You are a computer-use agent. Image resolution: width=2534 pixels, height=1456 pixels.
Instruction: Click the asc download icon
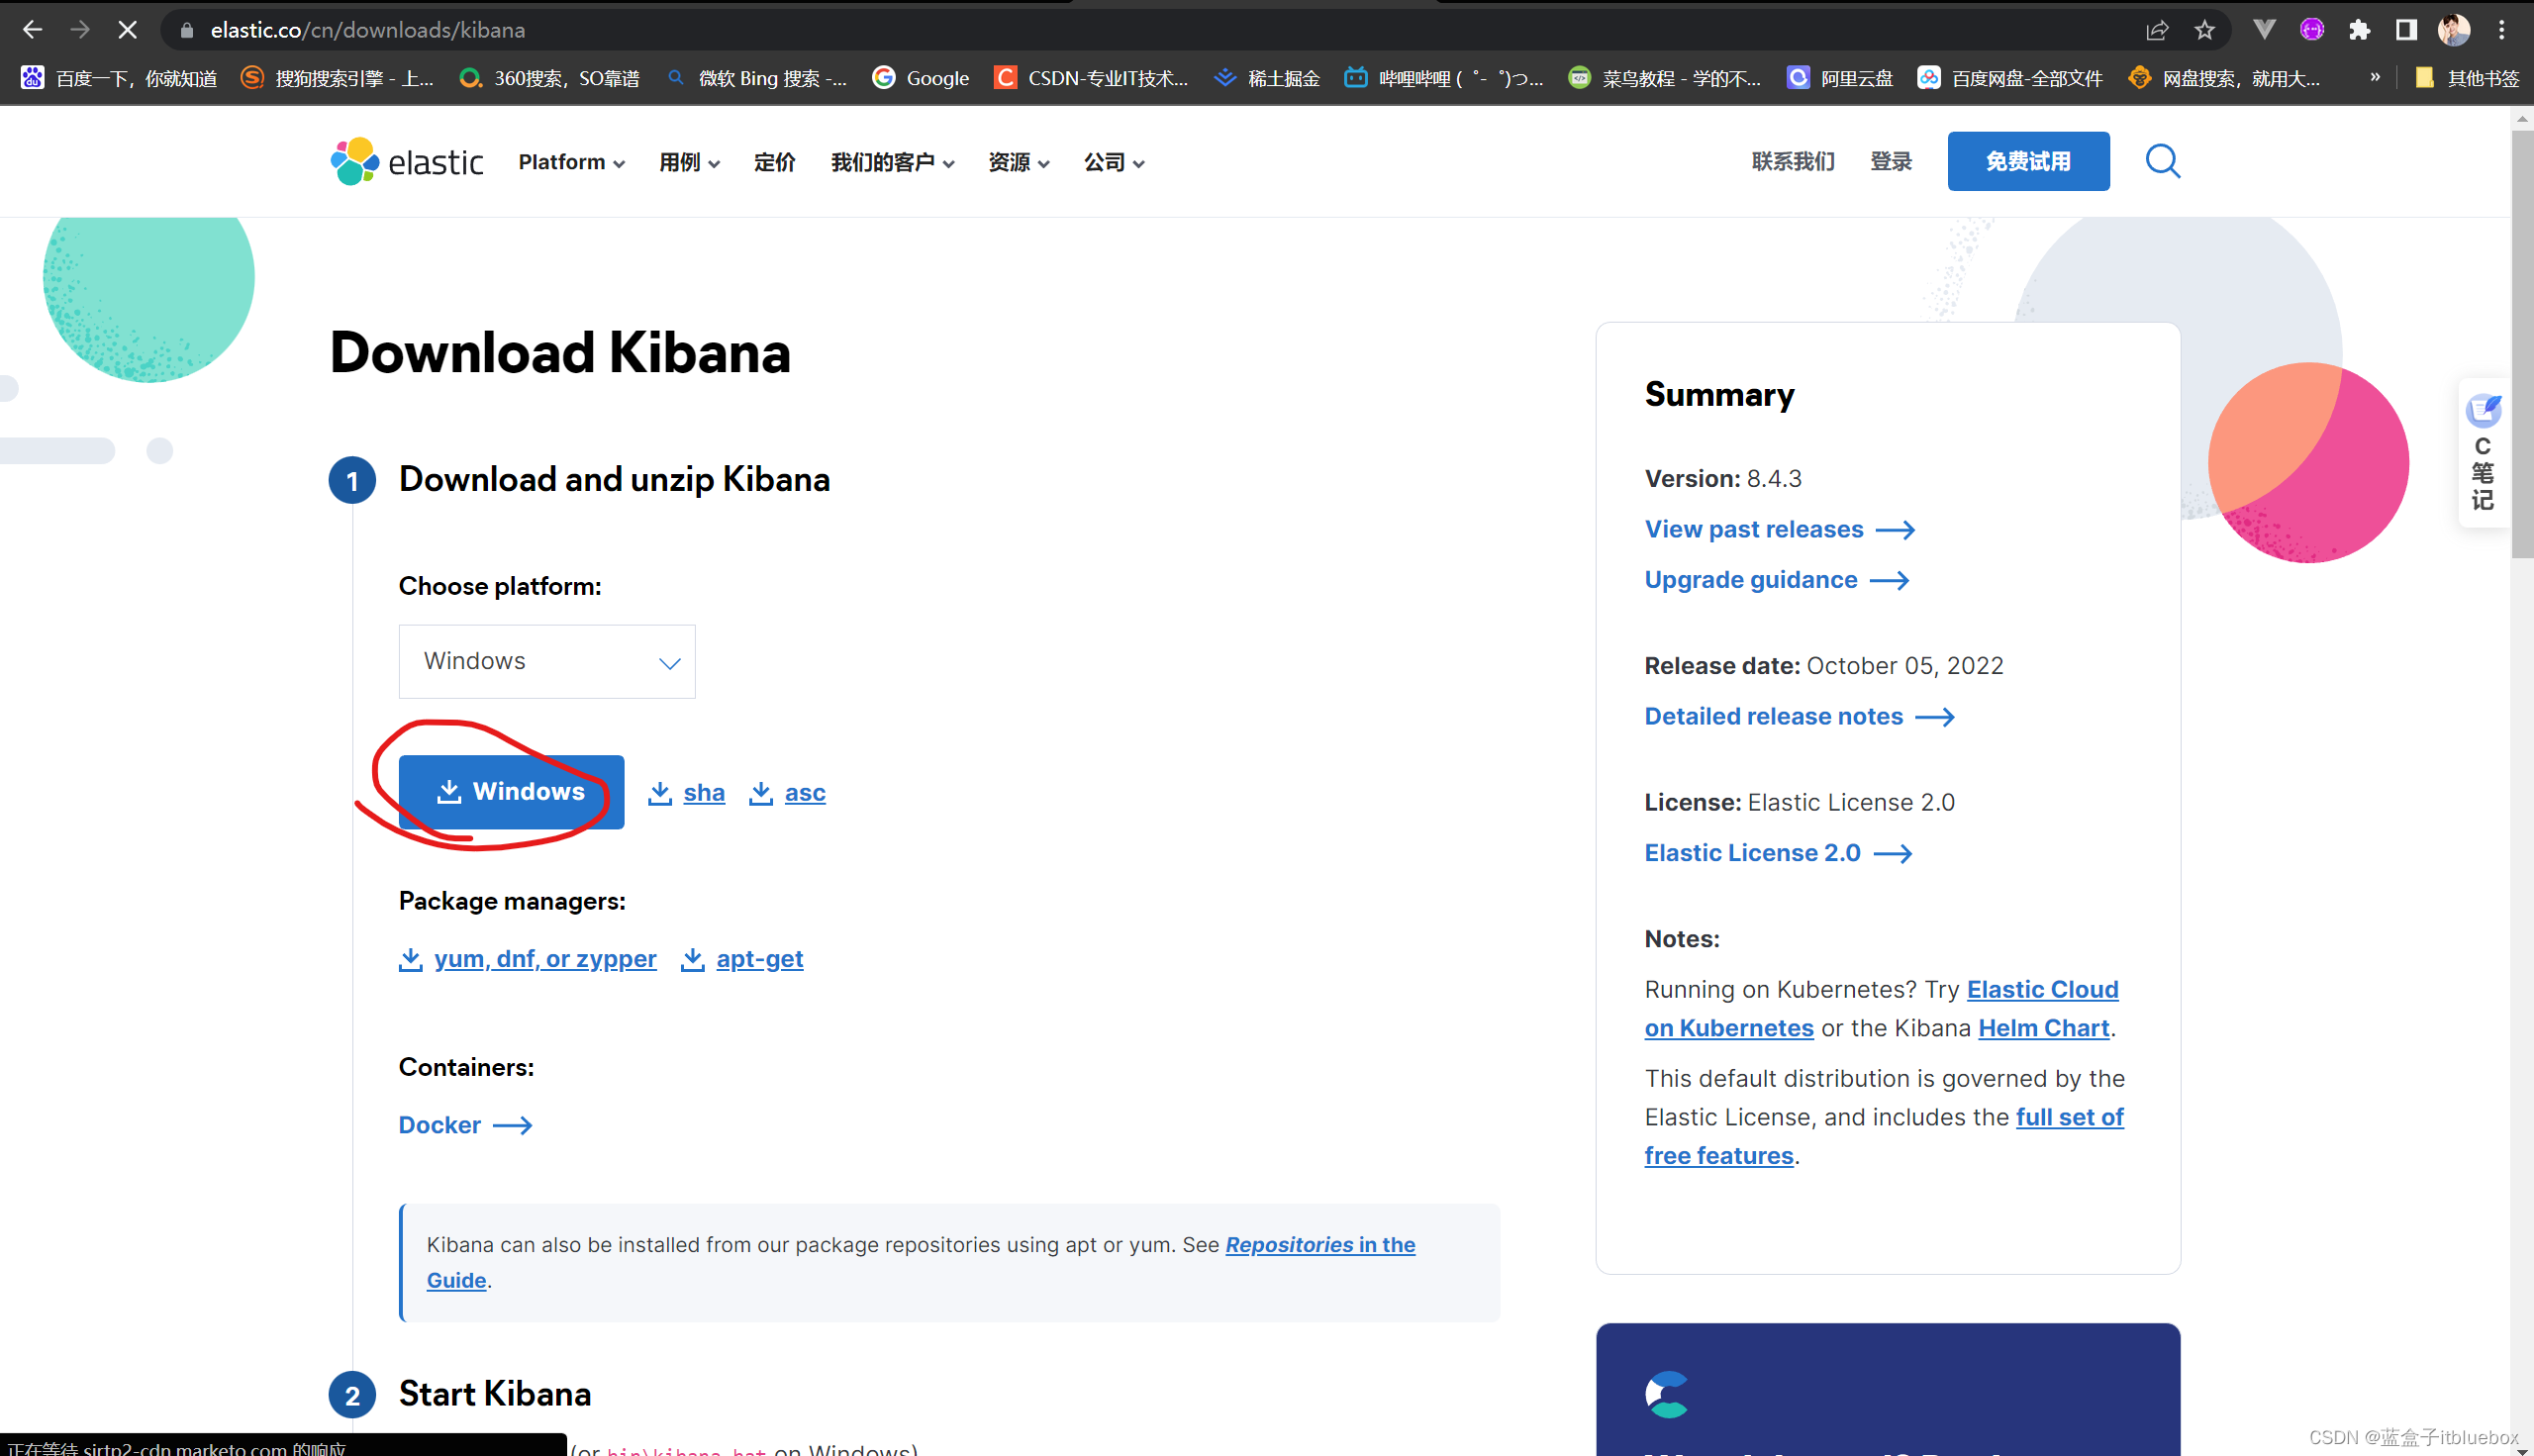click(x=760, y=792)
